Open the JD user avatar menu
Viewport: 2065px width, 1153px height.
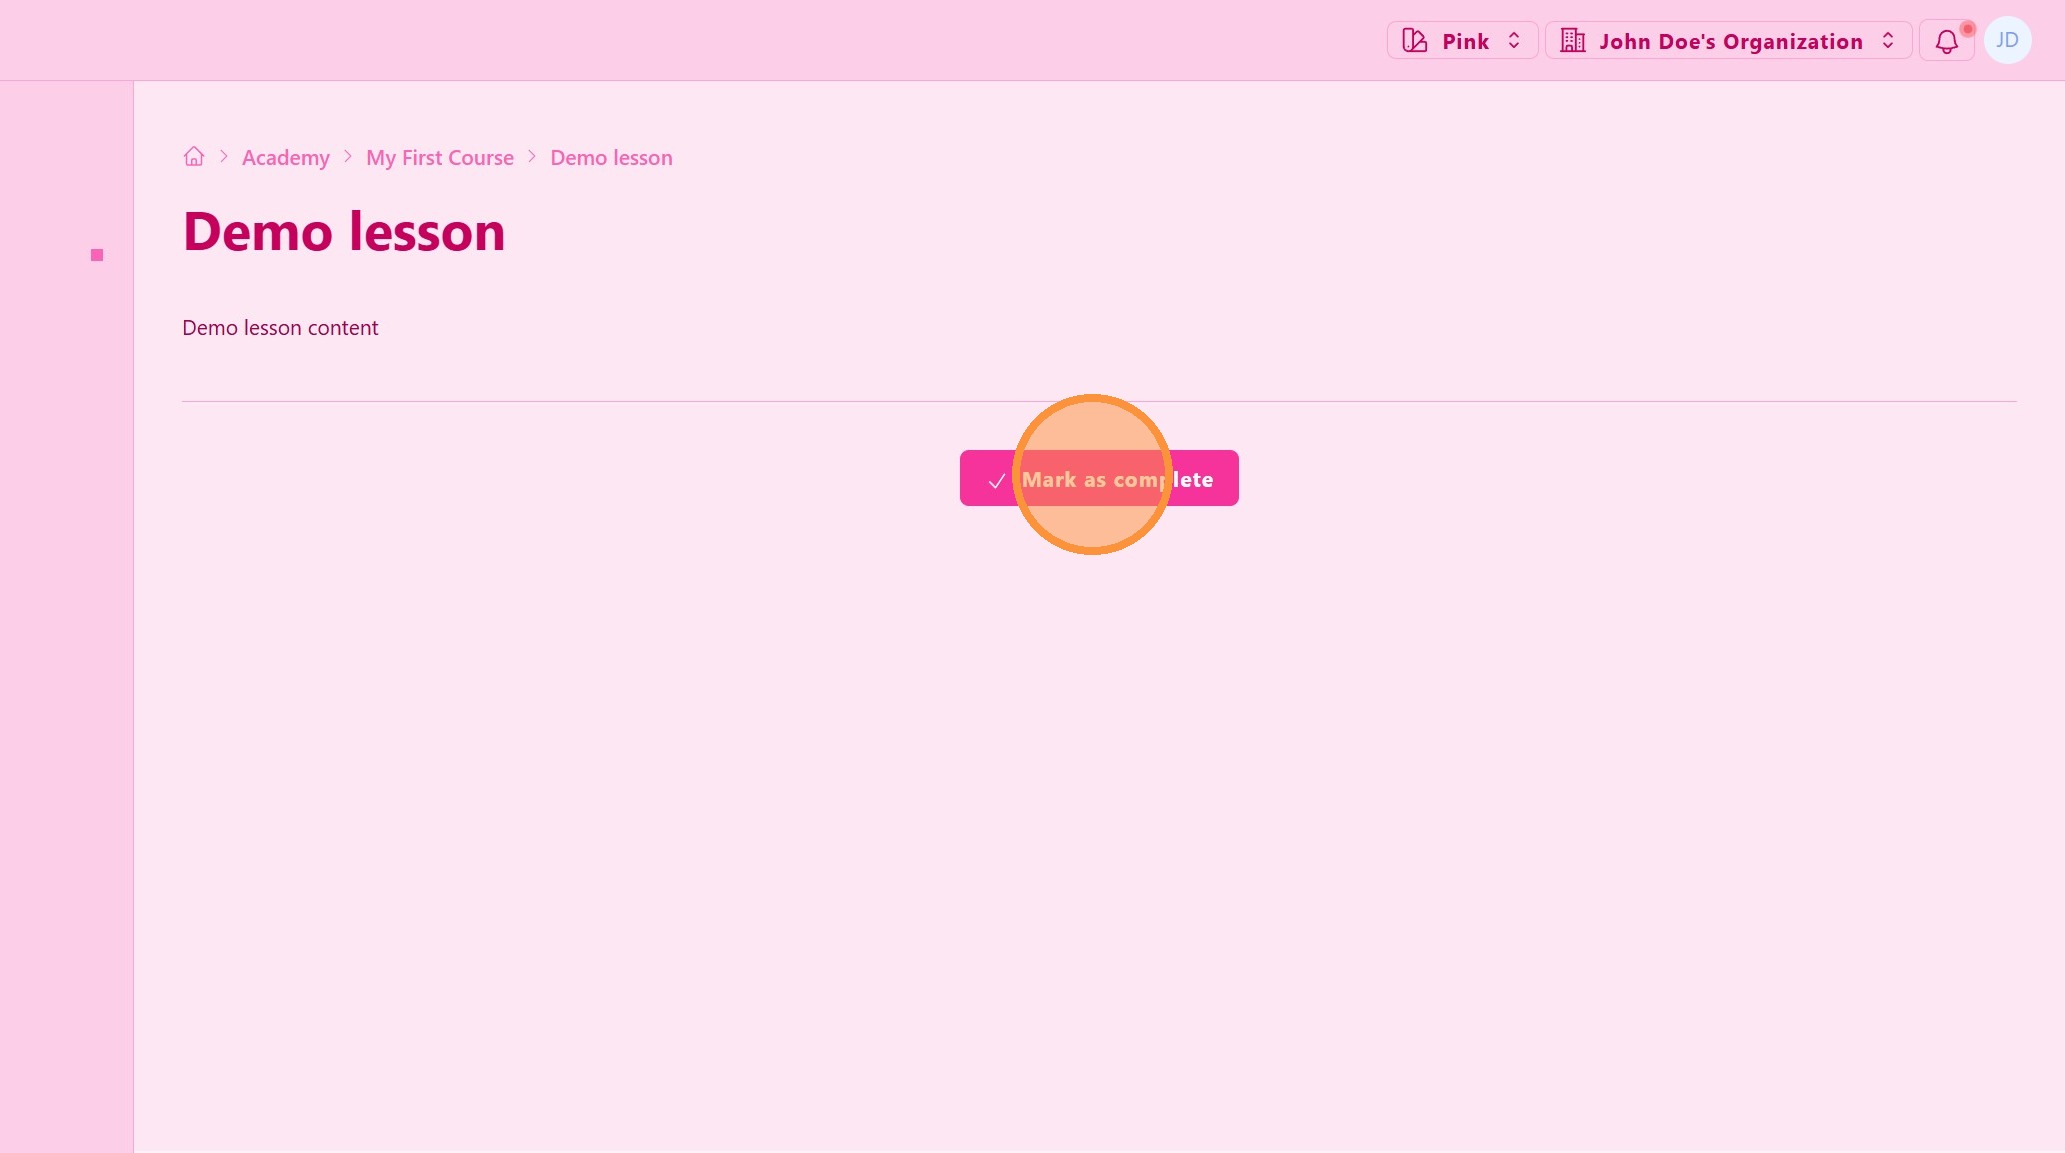click(x=2007, y=41)
